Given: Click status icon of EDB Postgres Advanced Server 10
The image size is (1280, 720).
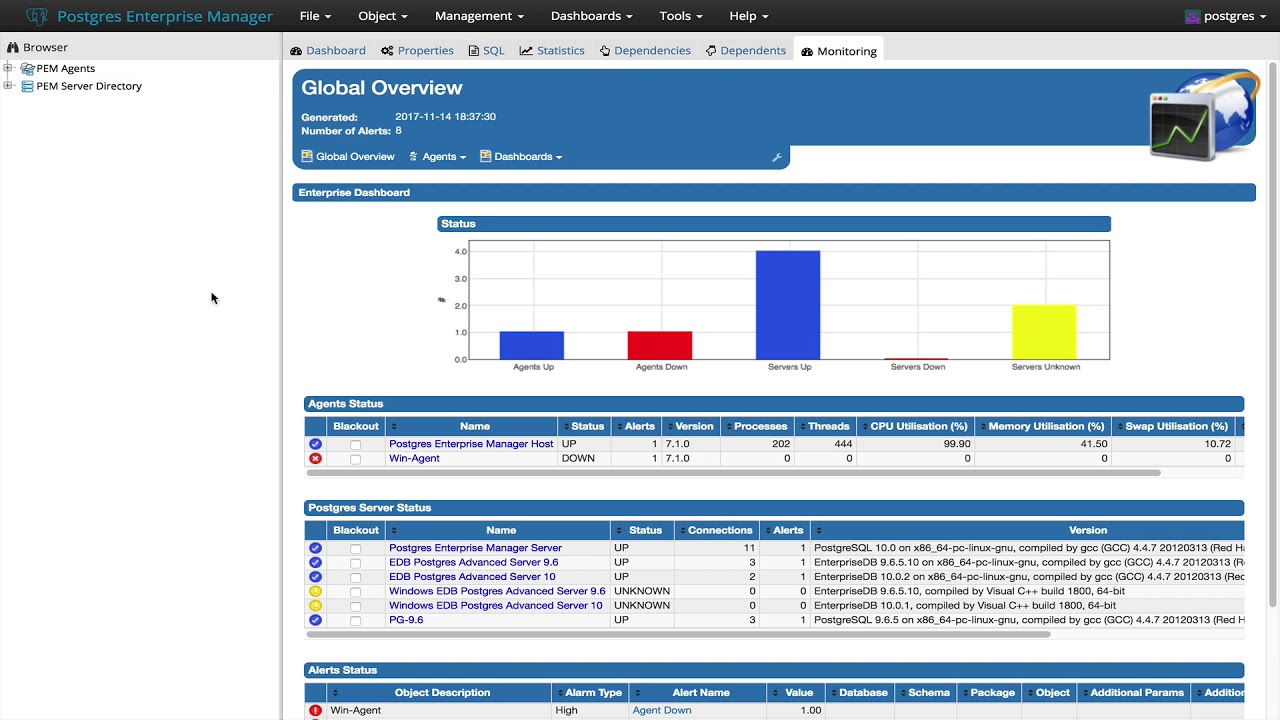Looking at the screenshot, I should [x=316, y=577].
